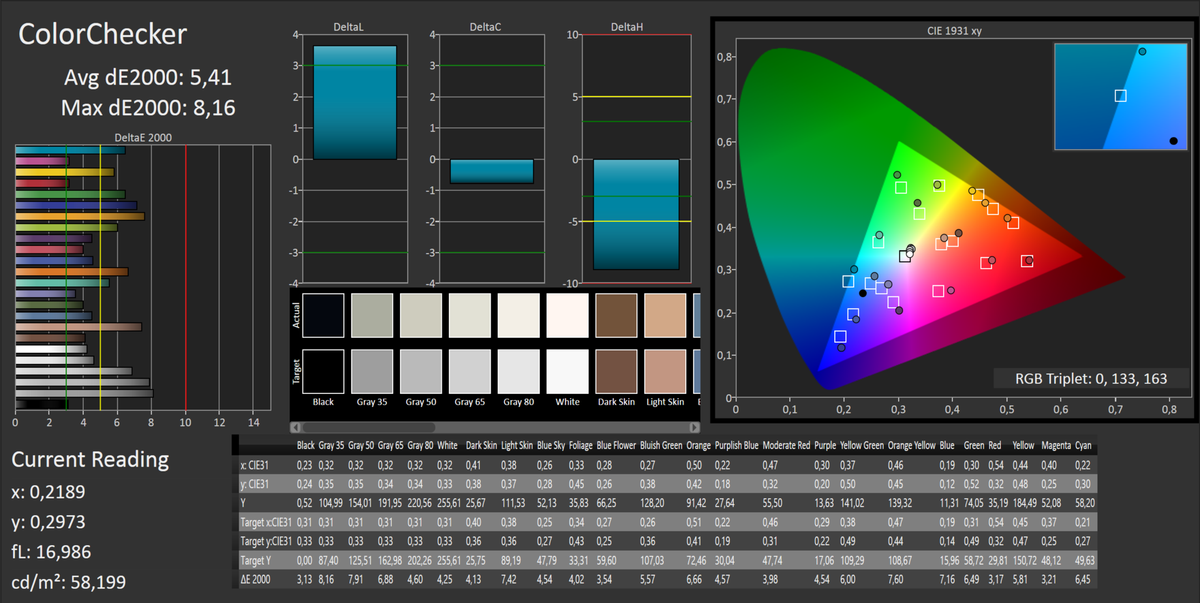Select the Actual Dark Skin swatch
Screen dimensions: 1200x603
coord(617,315)
